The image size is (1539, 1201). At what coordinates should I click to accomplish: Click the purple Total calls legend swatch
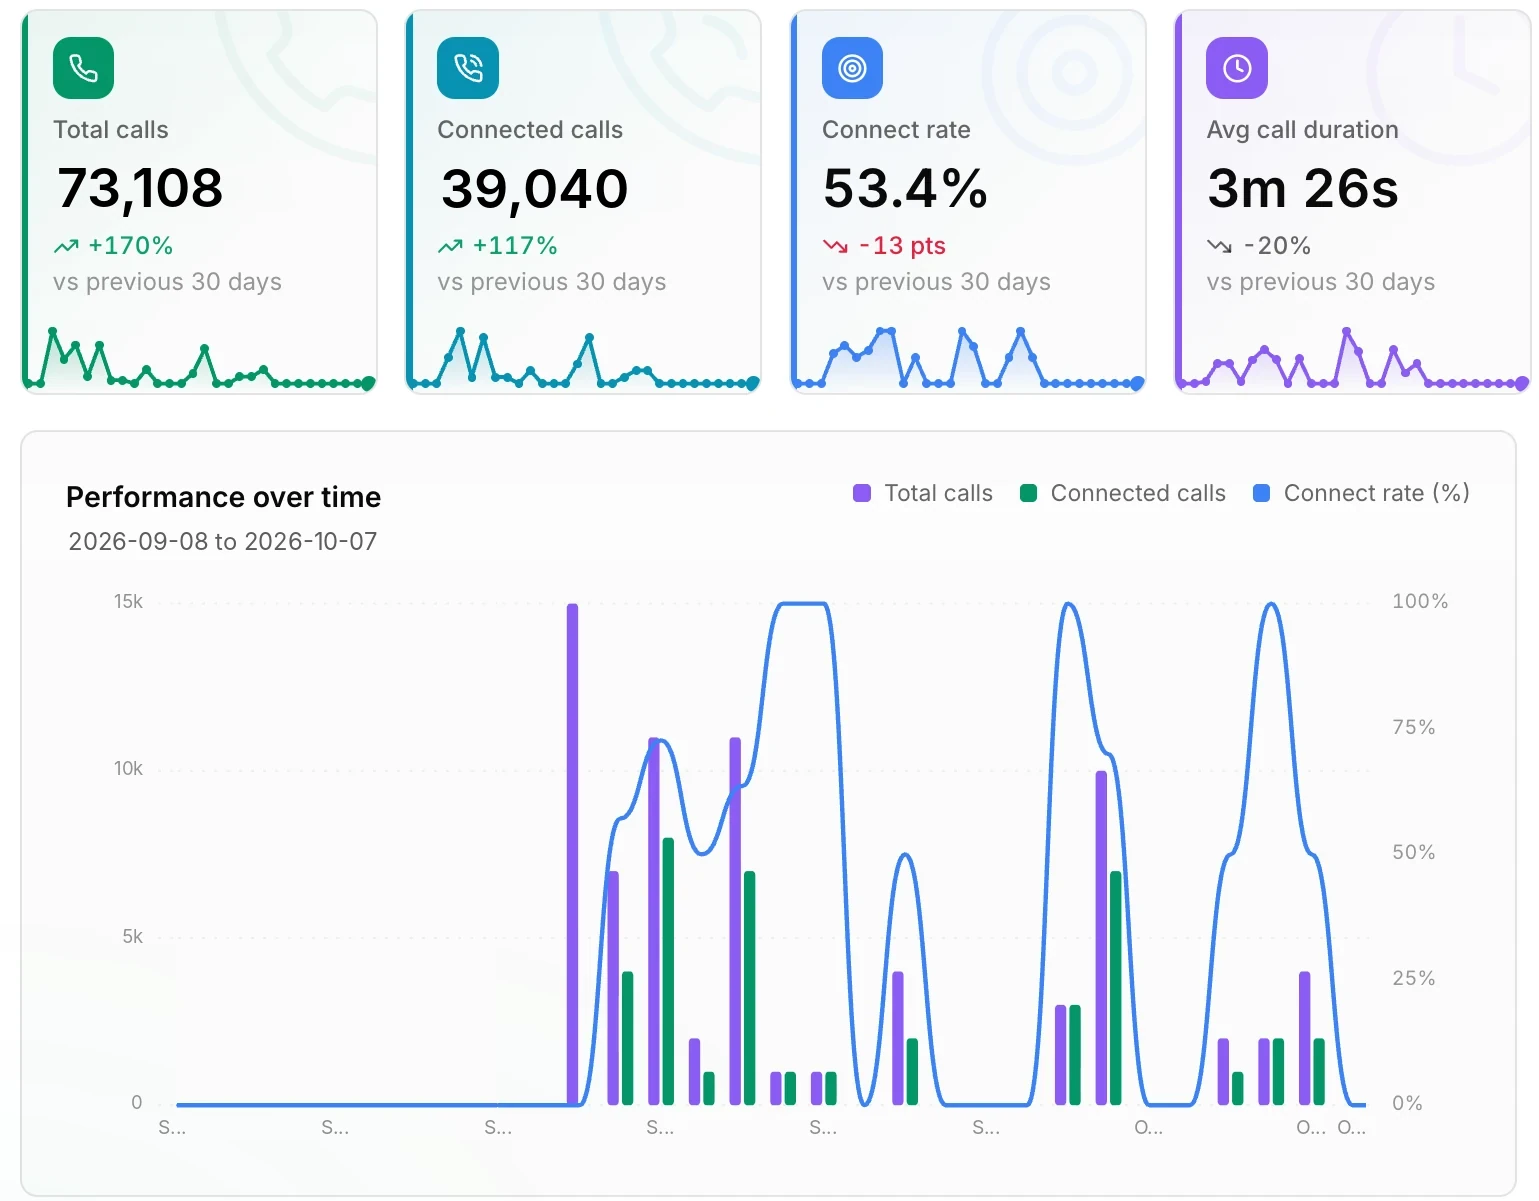861,493
